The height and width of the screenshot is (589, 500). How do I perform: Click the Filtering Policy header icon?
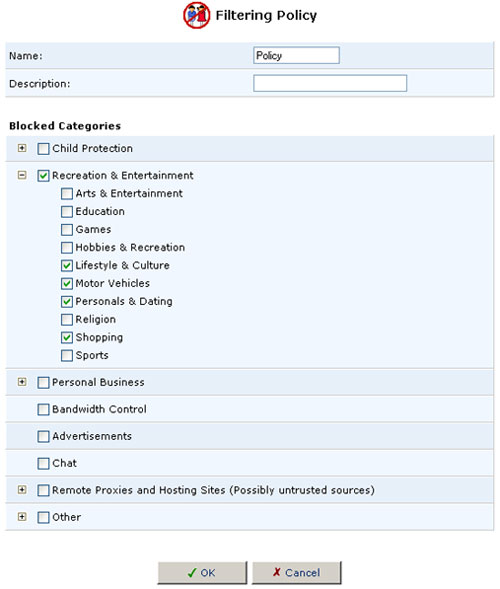[196, 15]
